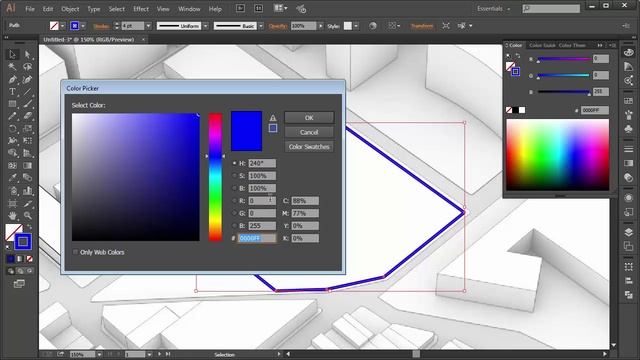Click the search field in the title bar
This screenshot has width=640, height=360.
pos(551,9)
